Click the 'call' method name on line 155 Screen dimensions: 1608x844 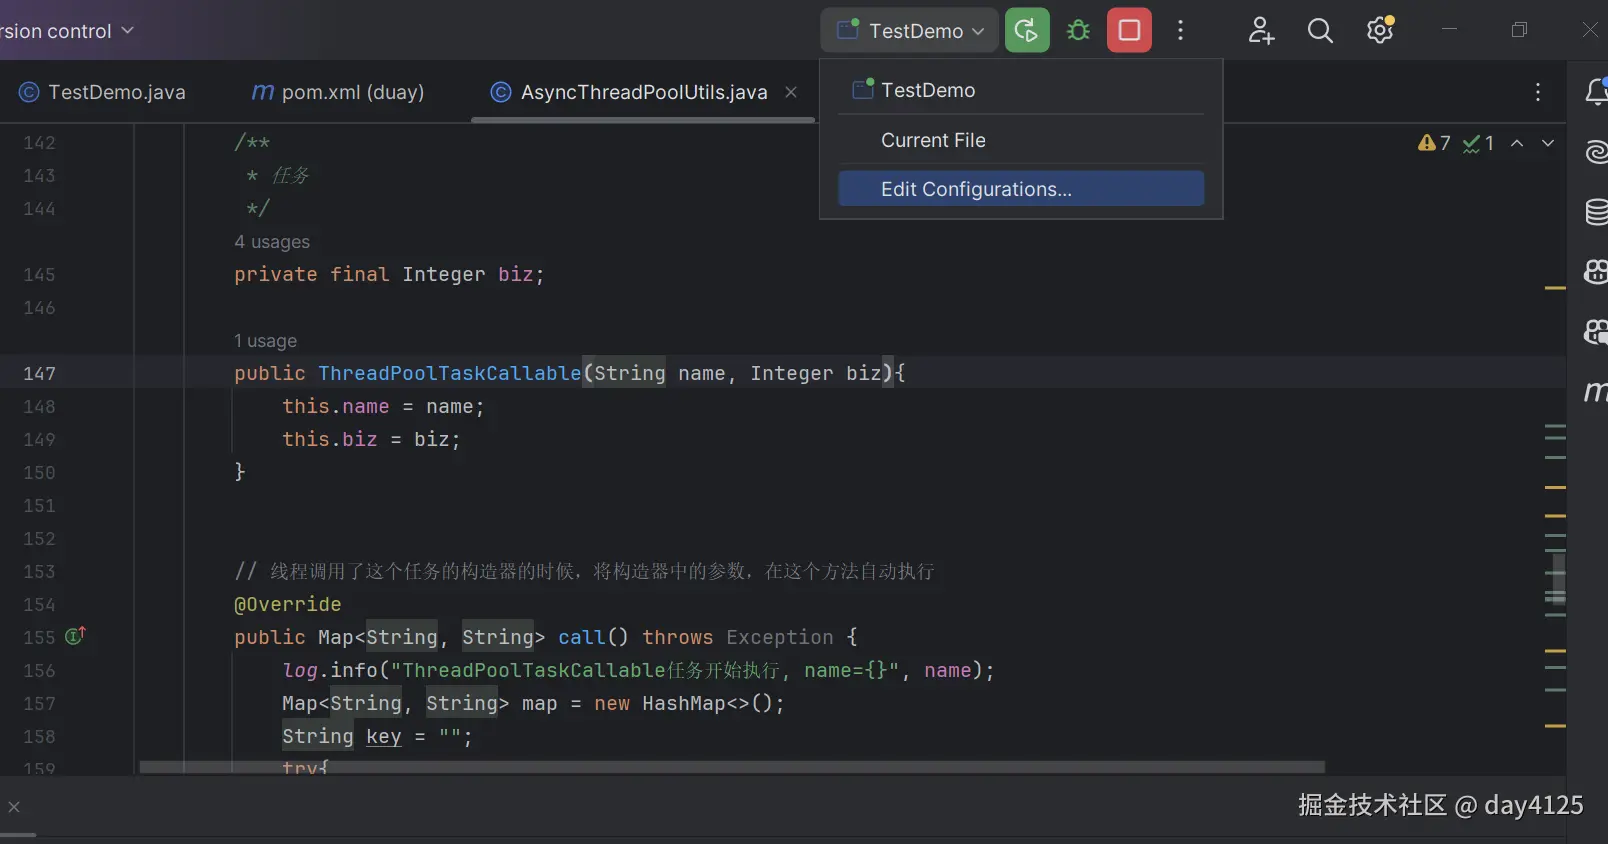click(x=581, y=637)
